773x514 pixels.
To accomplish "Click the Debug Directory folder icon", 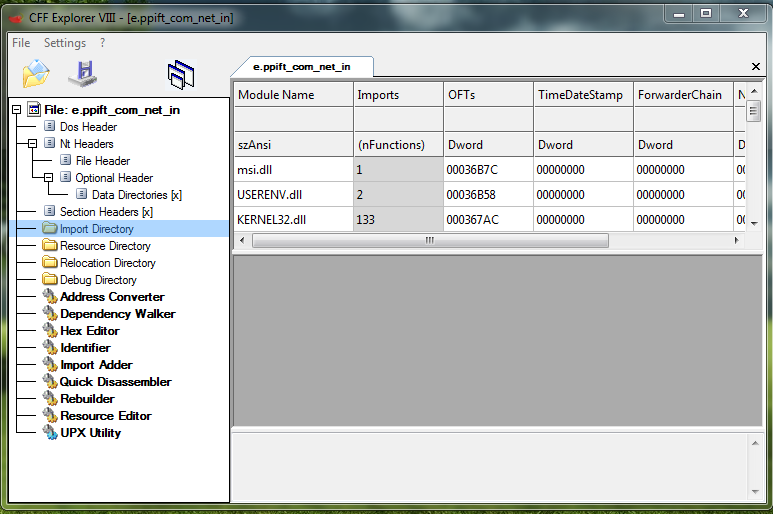I will point(50,279).
